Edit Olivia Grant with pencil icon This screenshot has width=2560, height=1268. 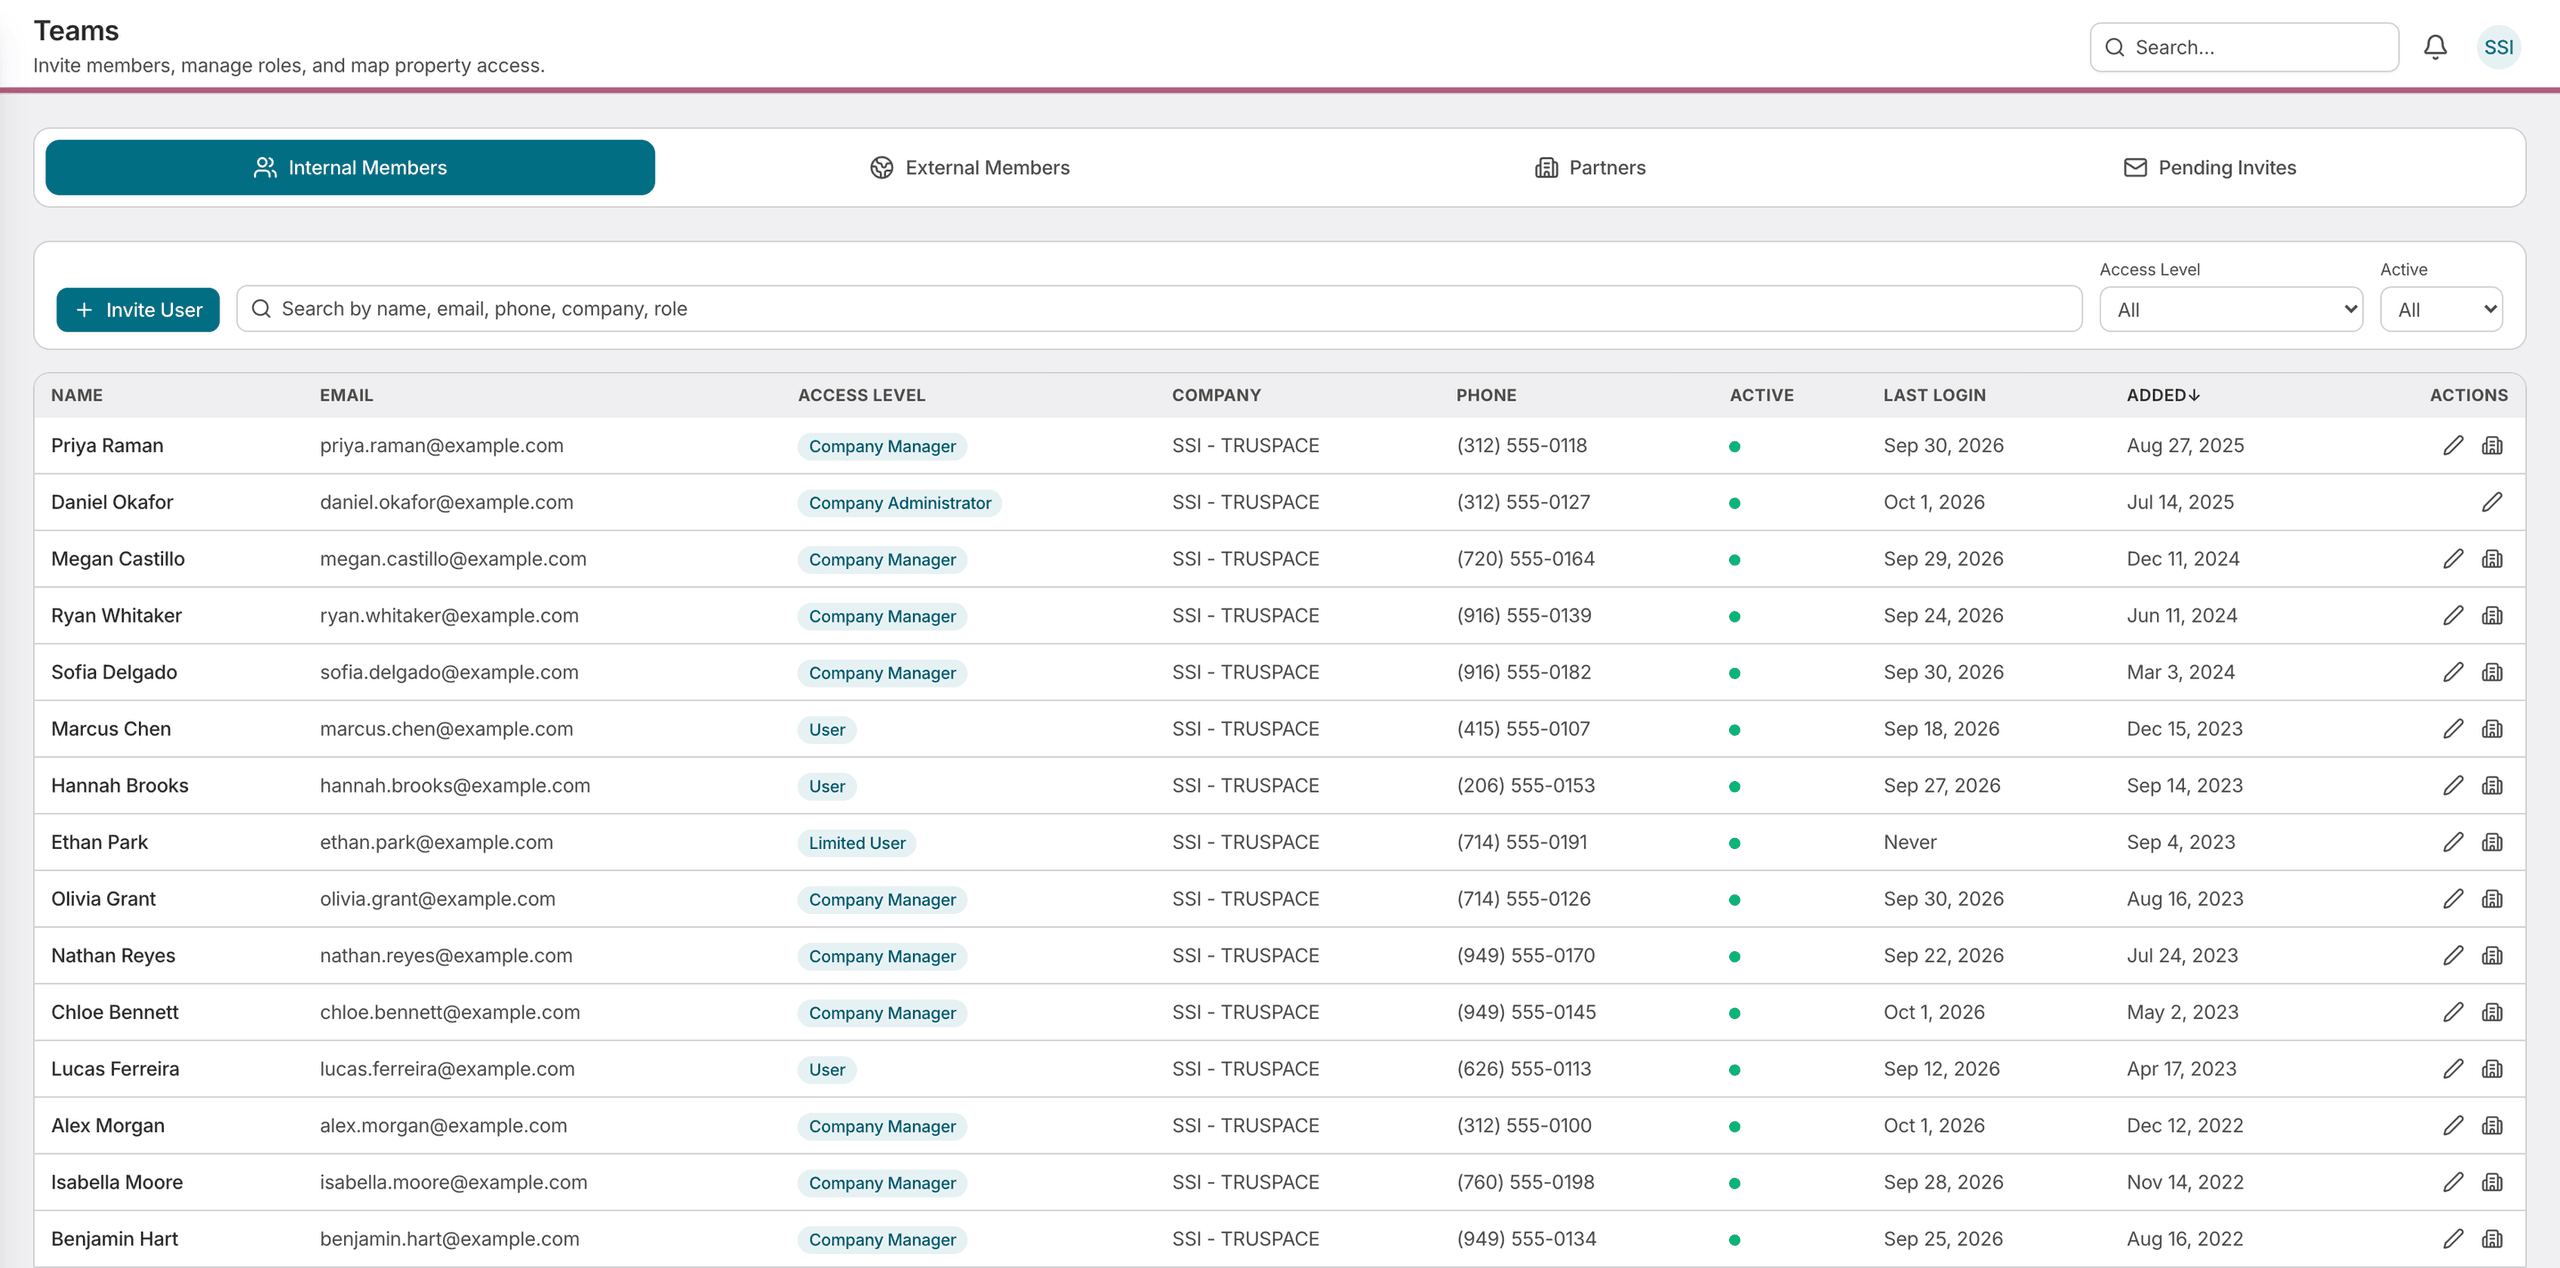2453,899
